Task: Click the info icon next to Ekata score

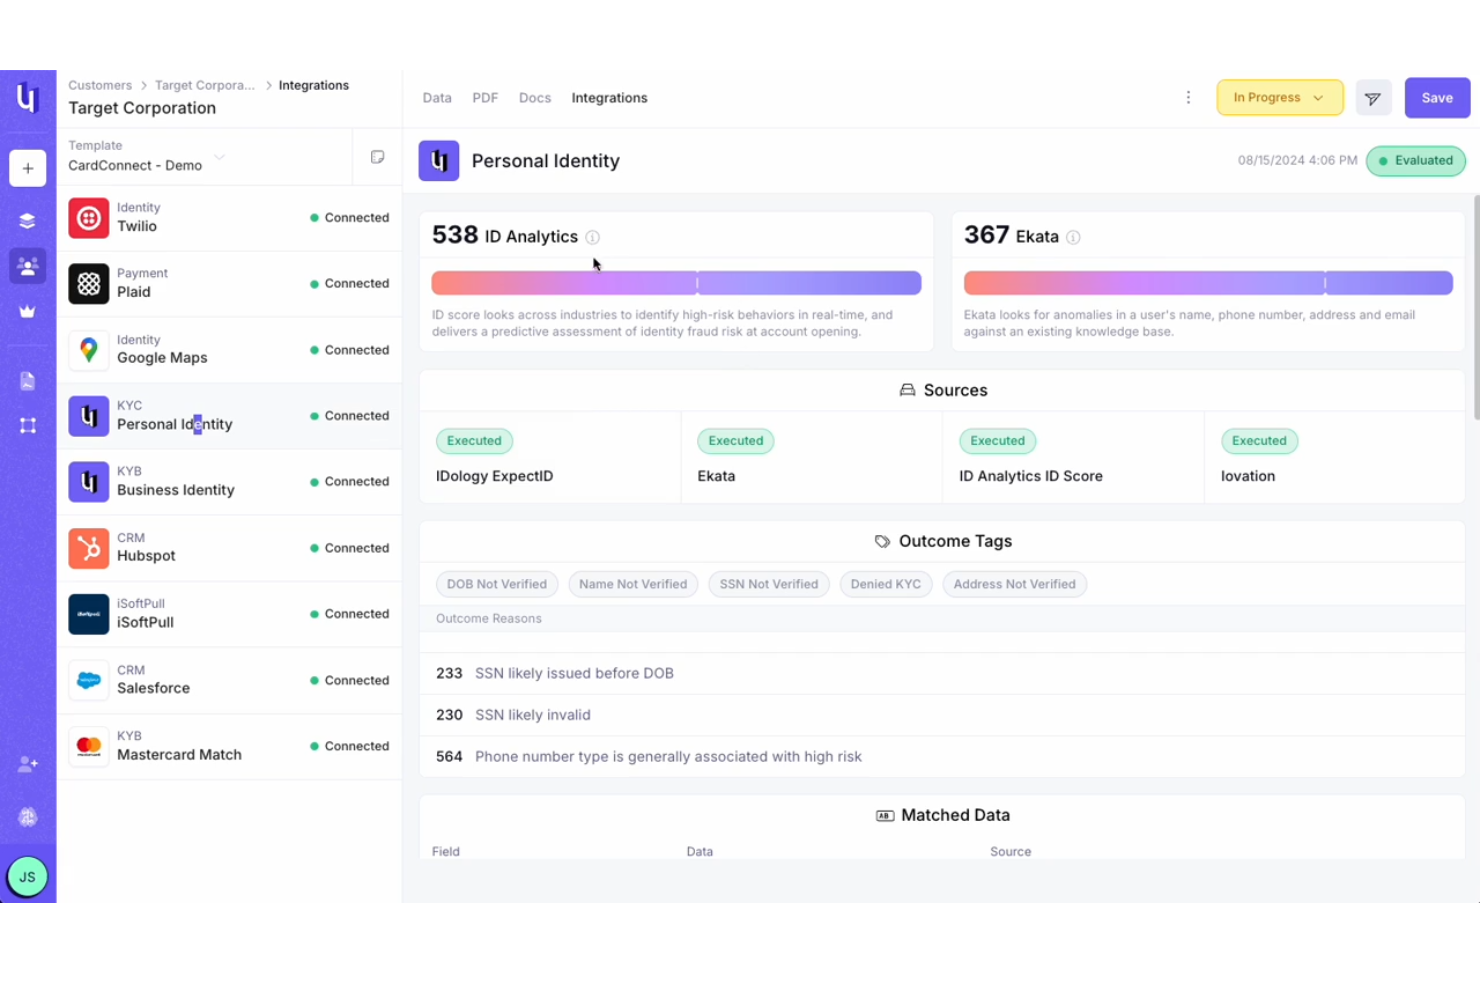Action: pyautogui.click(x=1073, y=237)
